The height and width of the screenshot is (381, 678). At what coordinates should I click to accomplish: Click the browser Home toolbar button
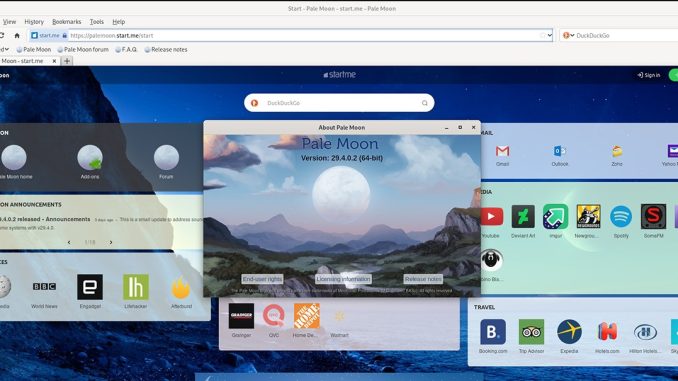pyautogui.click(x=17, y=35)
